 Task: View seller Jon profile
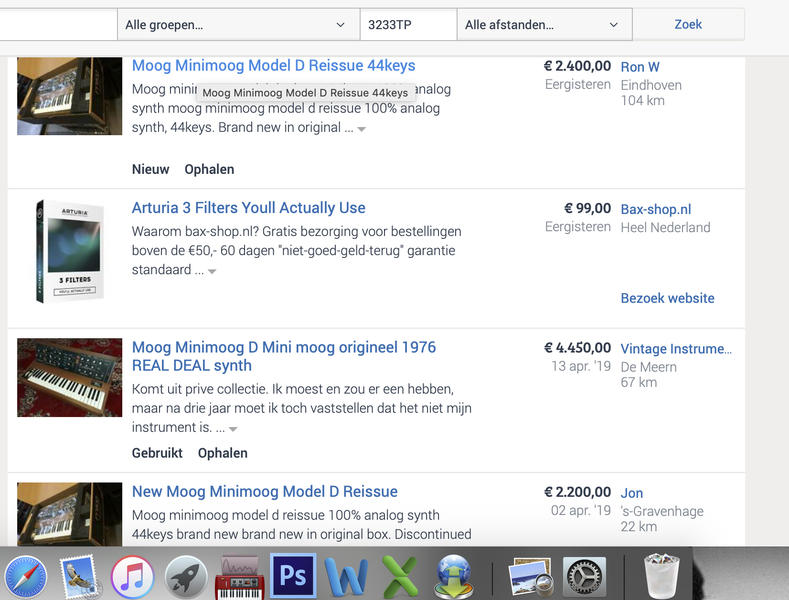coord(632,493)
